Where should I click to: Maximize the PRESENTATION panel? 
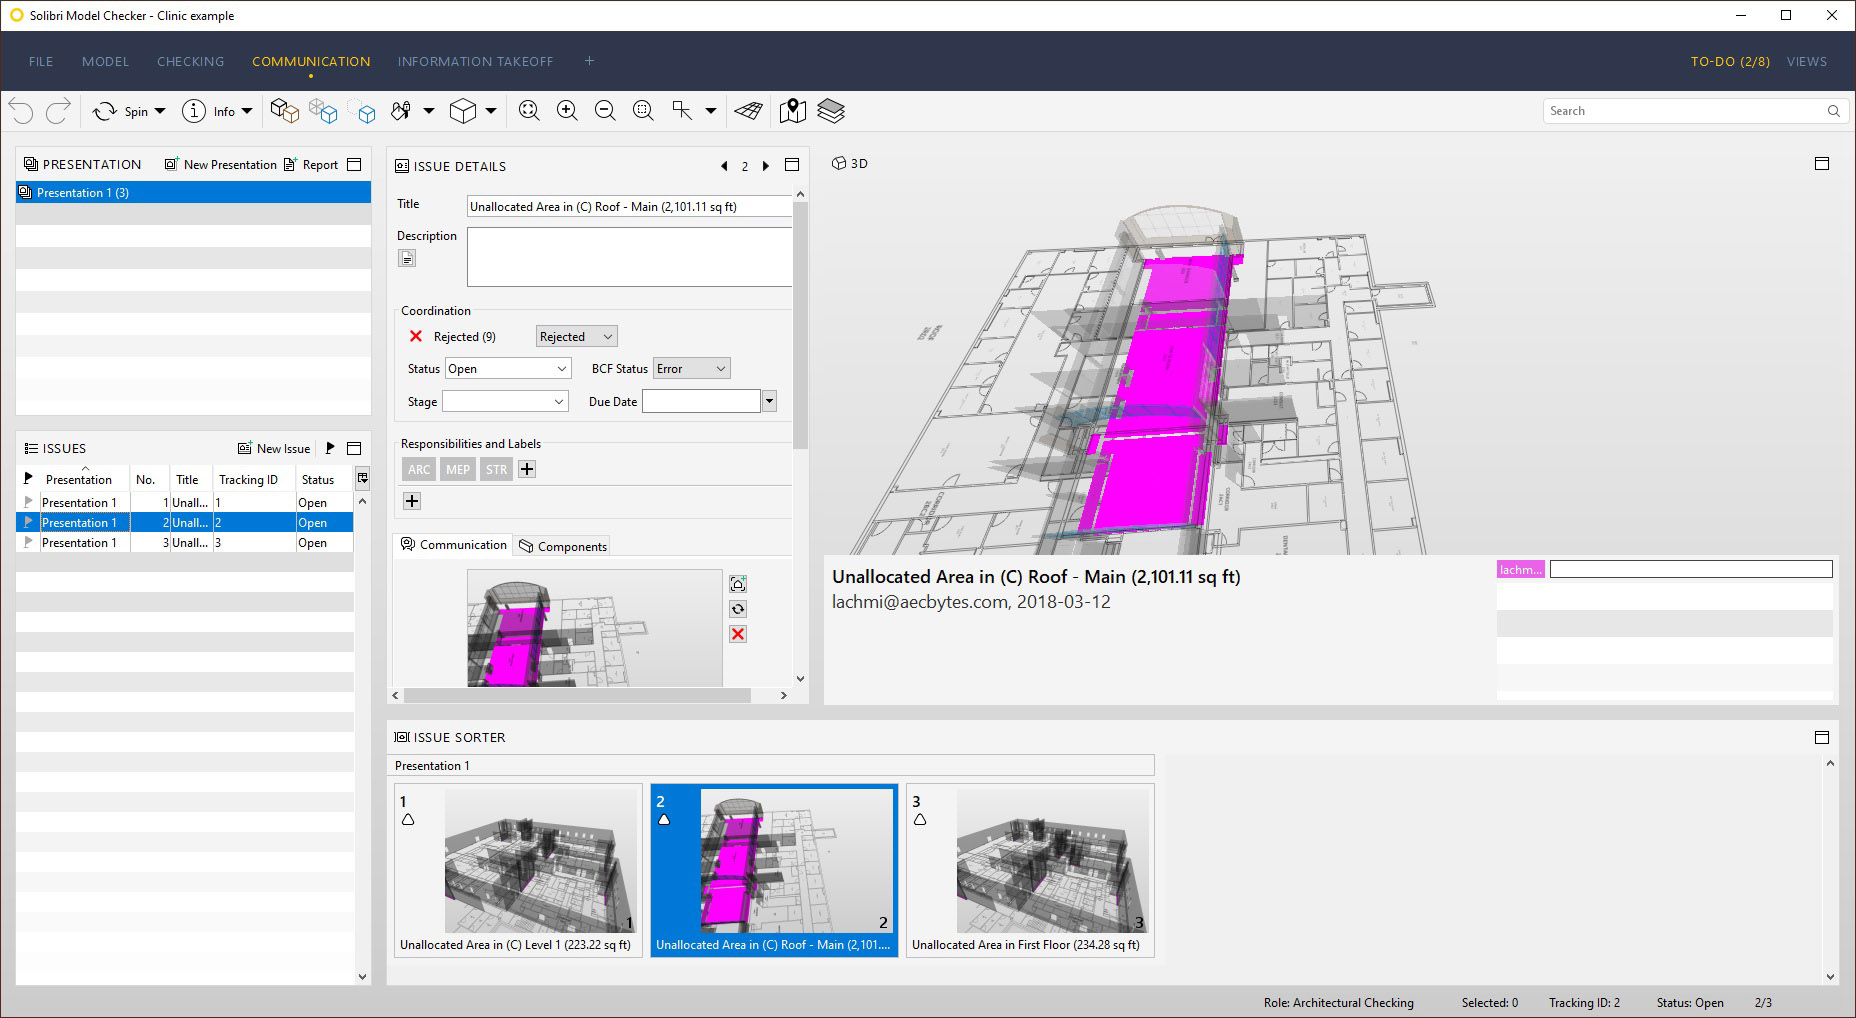[x=354, y=165]
